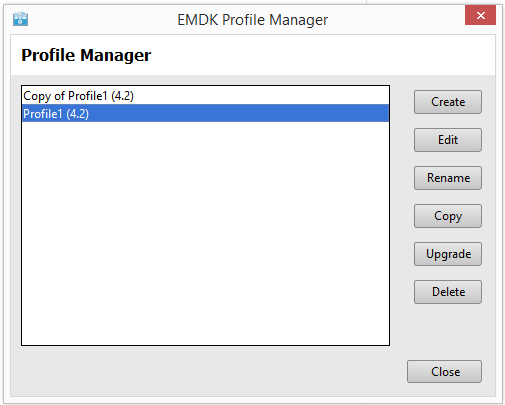Image resolution: width=505 pixels, height=405 pixels.
Task: Click the gray footer left of Close button
Action: pos(208,371)
